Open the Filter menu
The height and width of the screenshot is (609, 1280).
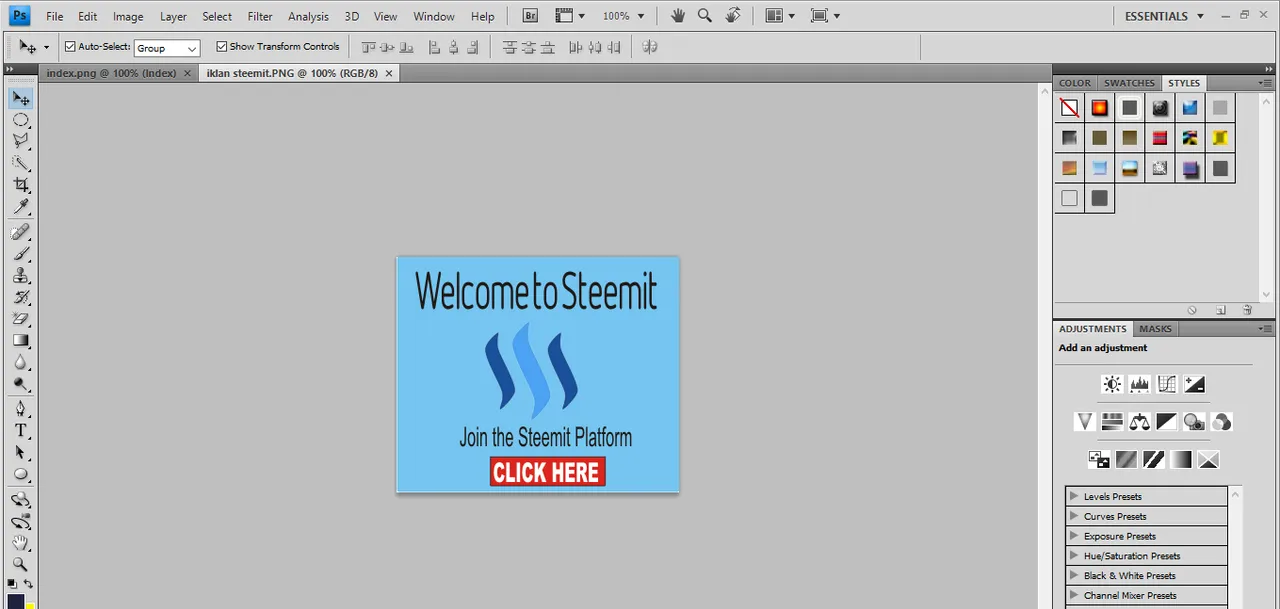point(260,16)
